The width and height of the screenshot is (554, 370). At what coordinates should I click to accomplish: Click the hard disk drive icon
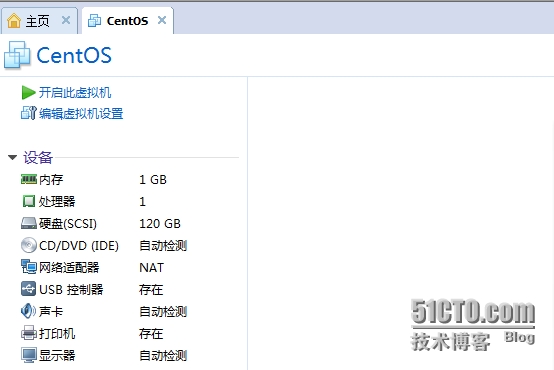(29, 223)
